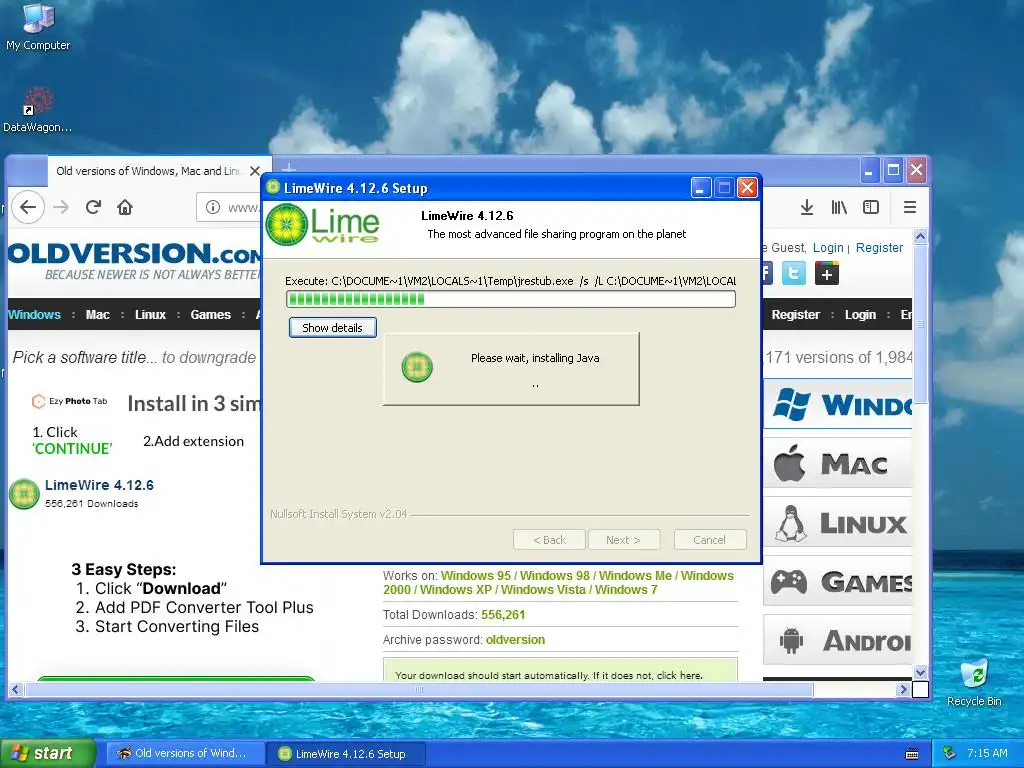Open the Windows nav menu item
1024x768 pixels.
(x=34, y=314)
